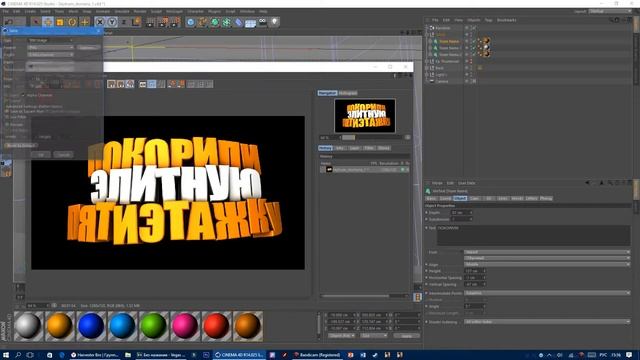Viewport: 640px width, 360px height.
Task: Open the Font family dropdown
Action: (547, 252)
